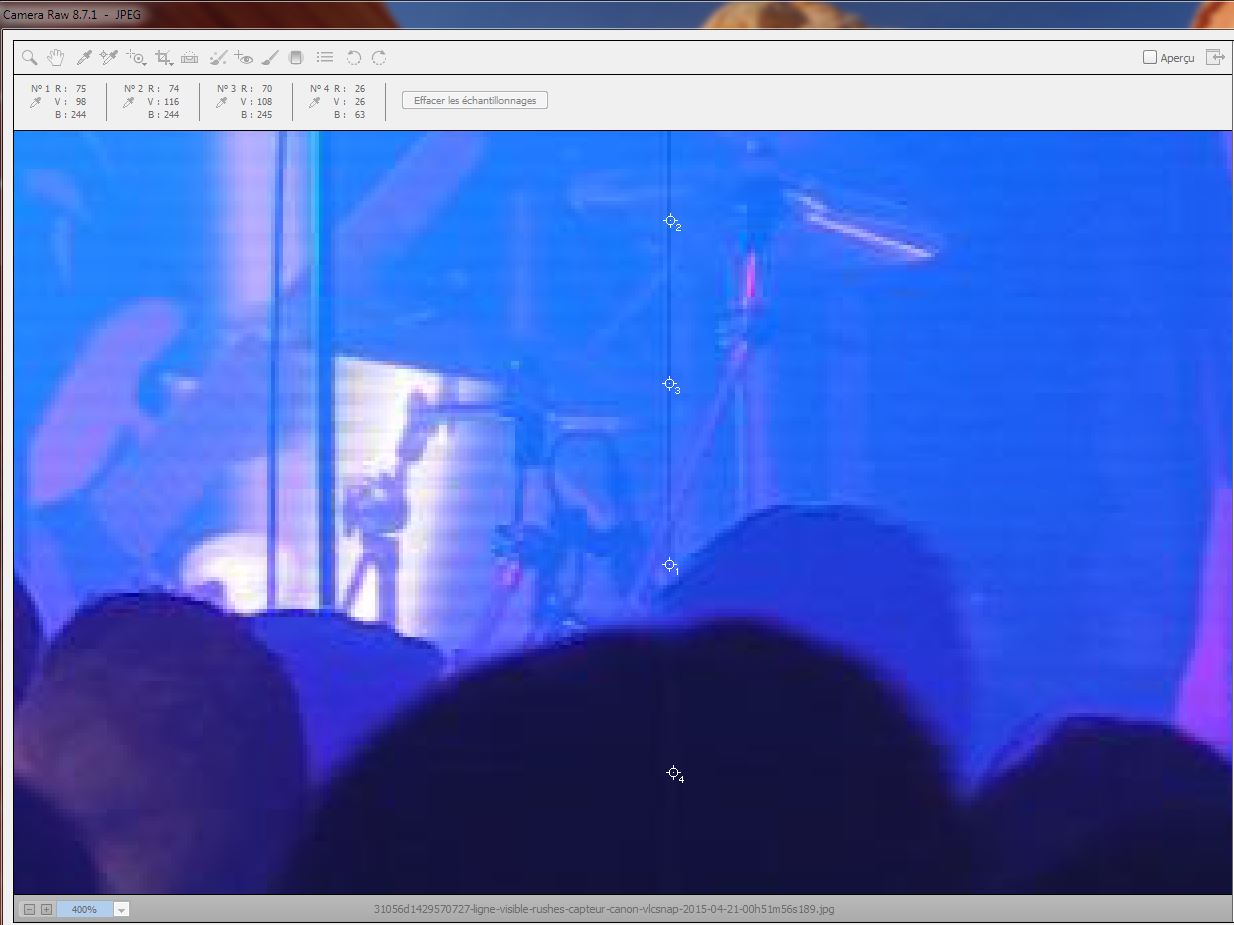Click the Nº 3 B: 245 readout

click(256, 115)
